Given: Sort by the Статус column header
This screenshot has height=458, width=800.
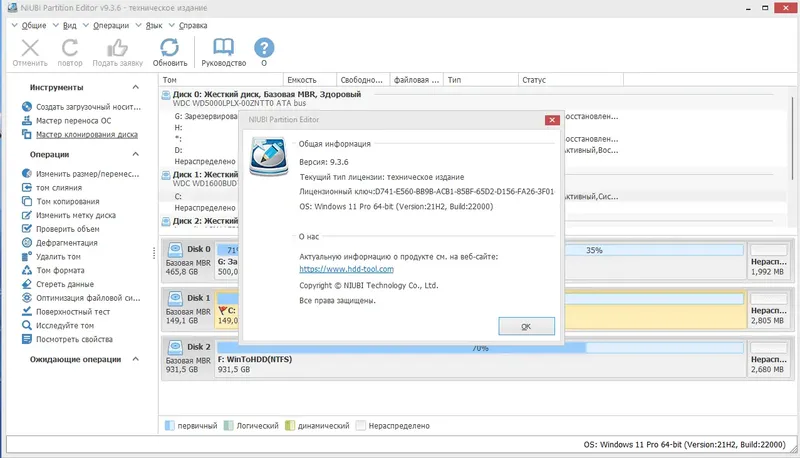Looking at the screenshot, I should [x=570, y=80].
